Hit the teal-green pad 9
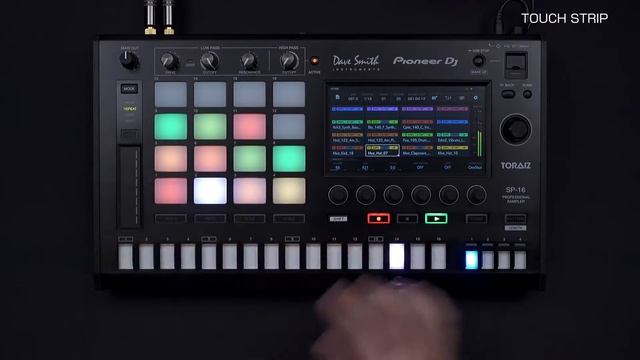This screenshot has height=360, width=640. click(x=171, y=127)
